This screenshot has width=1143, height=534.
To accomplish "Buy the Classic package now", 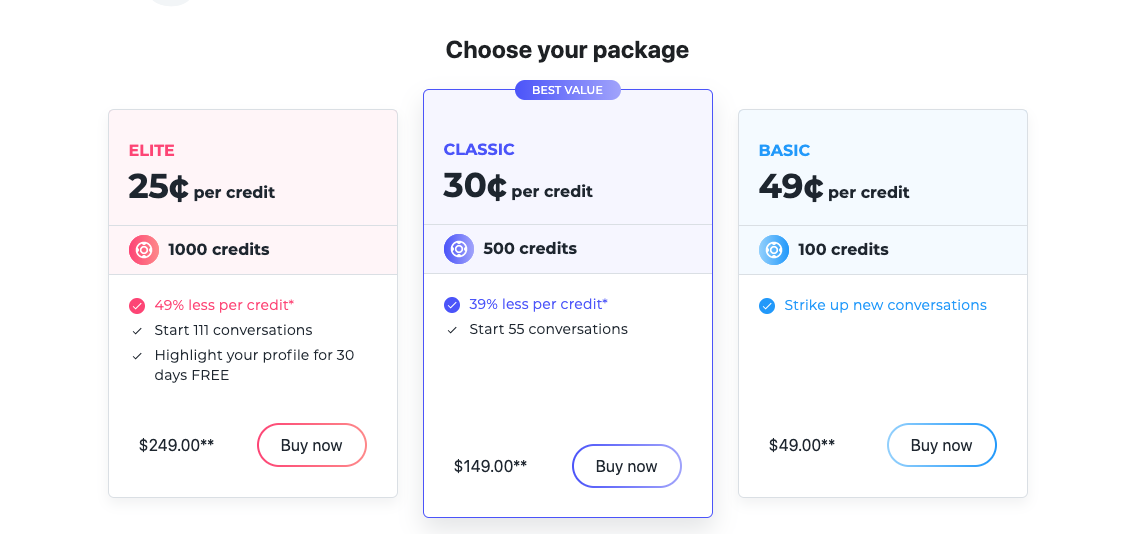I will click(x=627, y=466).
